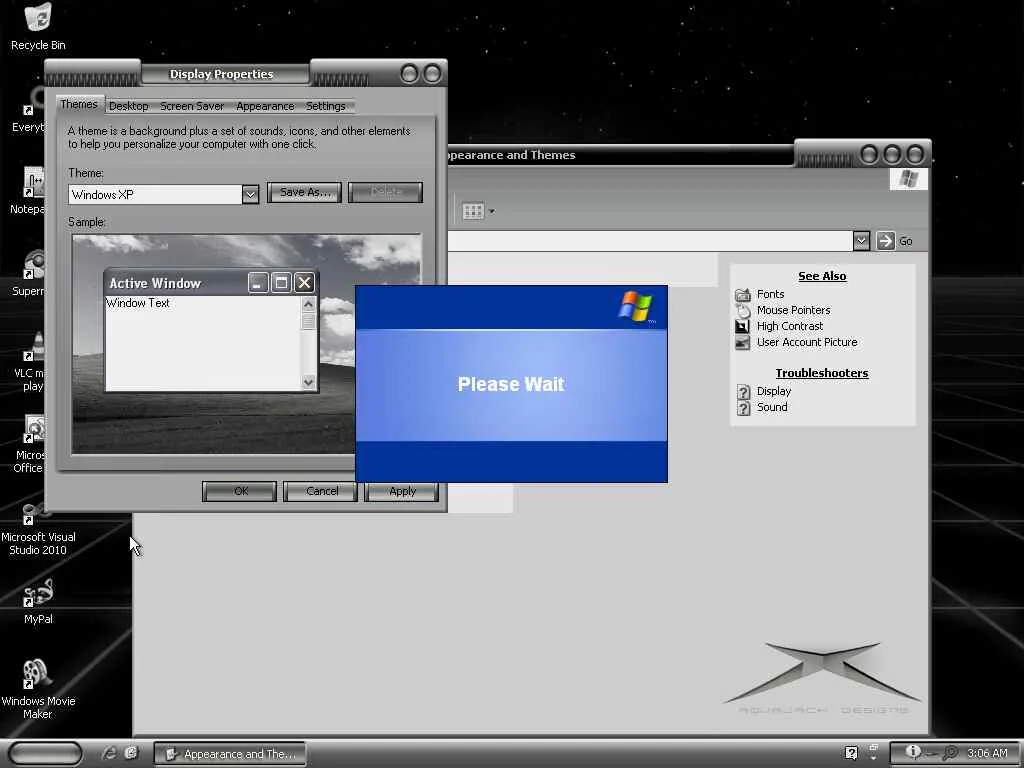Click the second quick launch icon on taskbar

pyautogui.click(x=131, y=753)
